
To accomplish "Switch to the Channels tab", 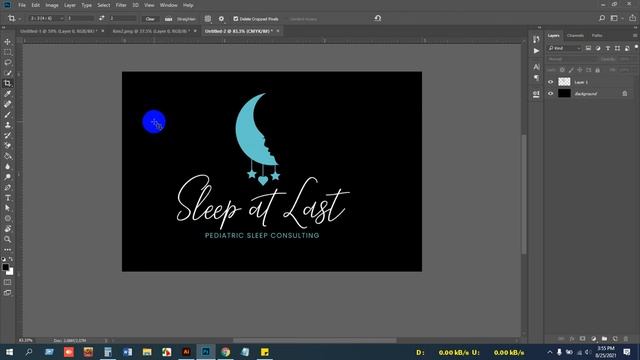I will [575, 36].
